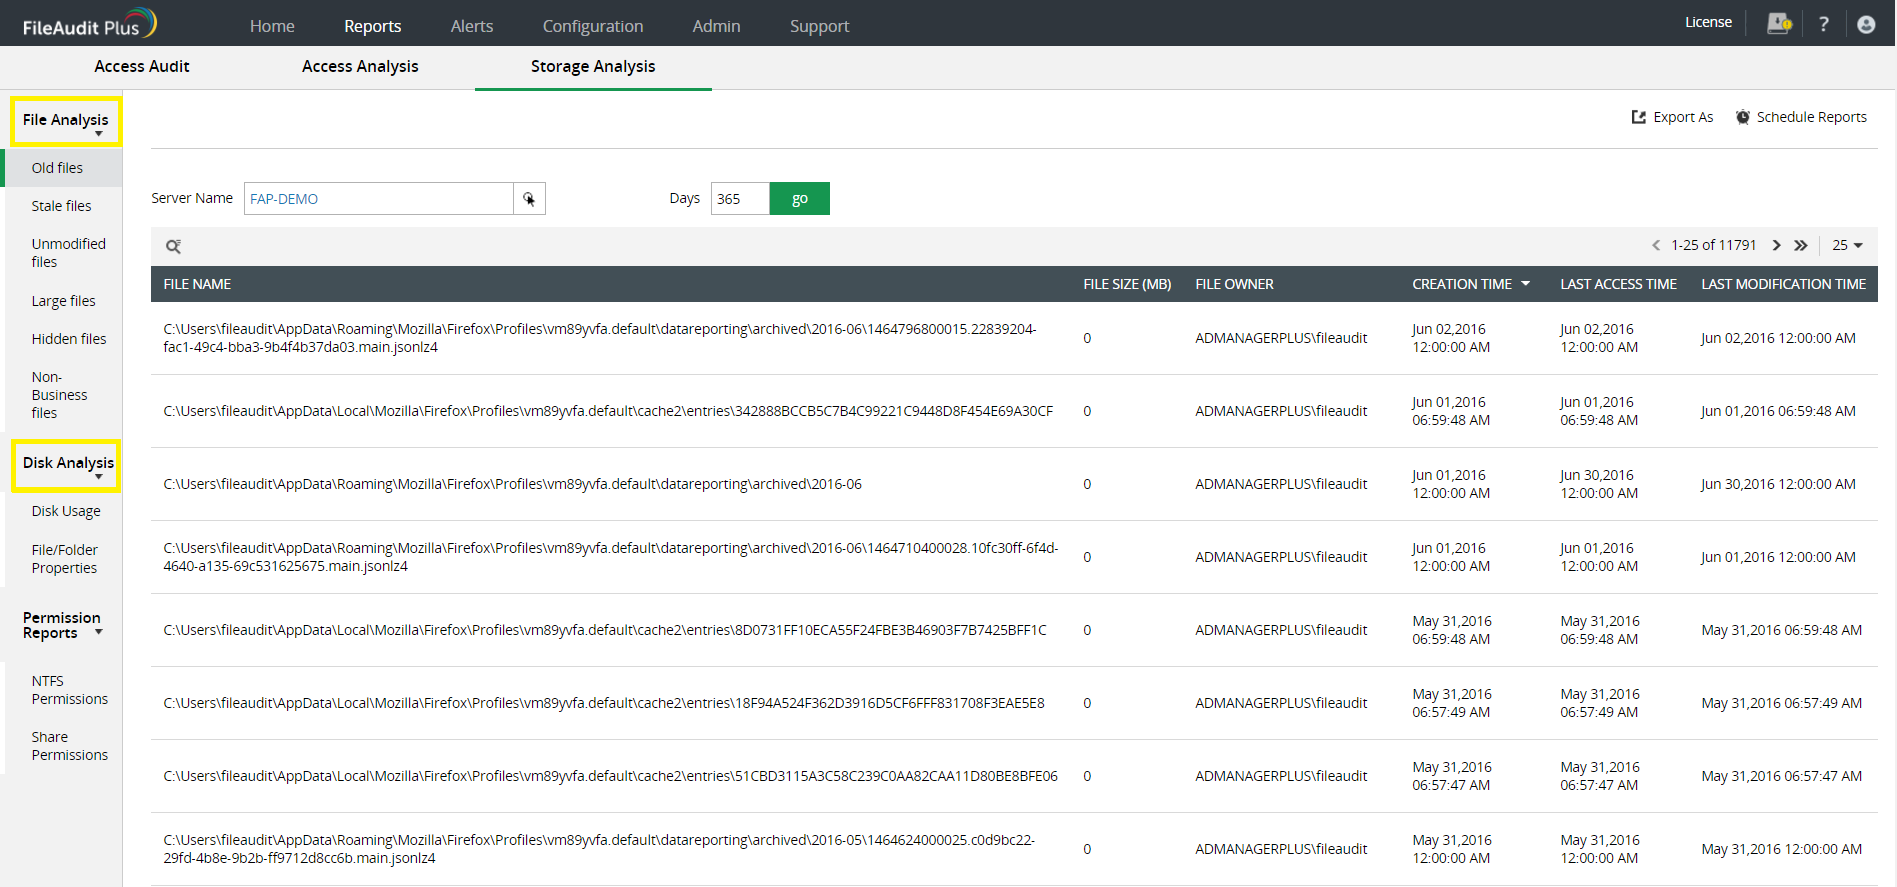Open Schedule Reports clock icon
The image size is (1897, 887).
tap(1742, 117)
